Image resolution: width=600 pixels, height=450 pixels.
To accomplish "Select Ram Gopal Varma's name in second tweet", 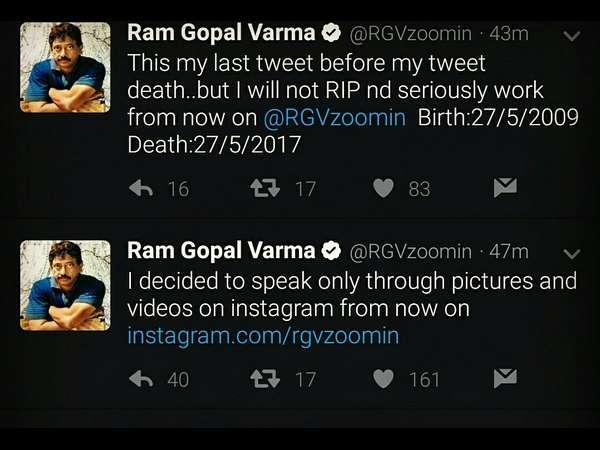I will tap(220, 251).
